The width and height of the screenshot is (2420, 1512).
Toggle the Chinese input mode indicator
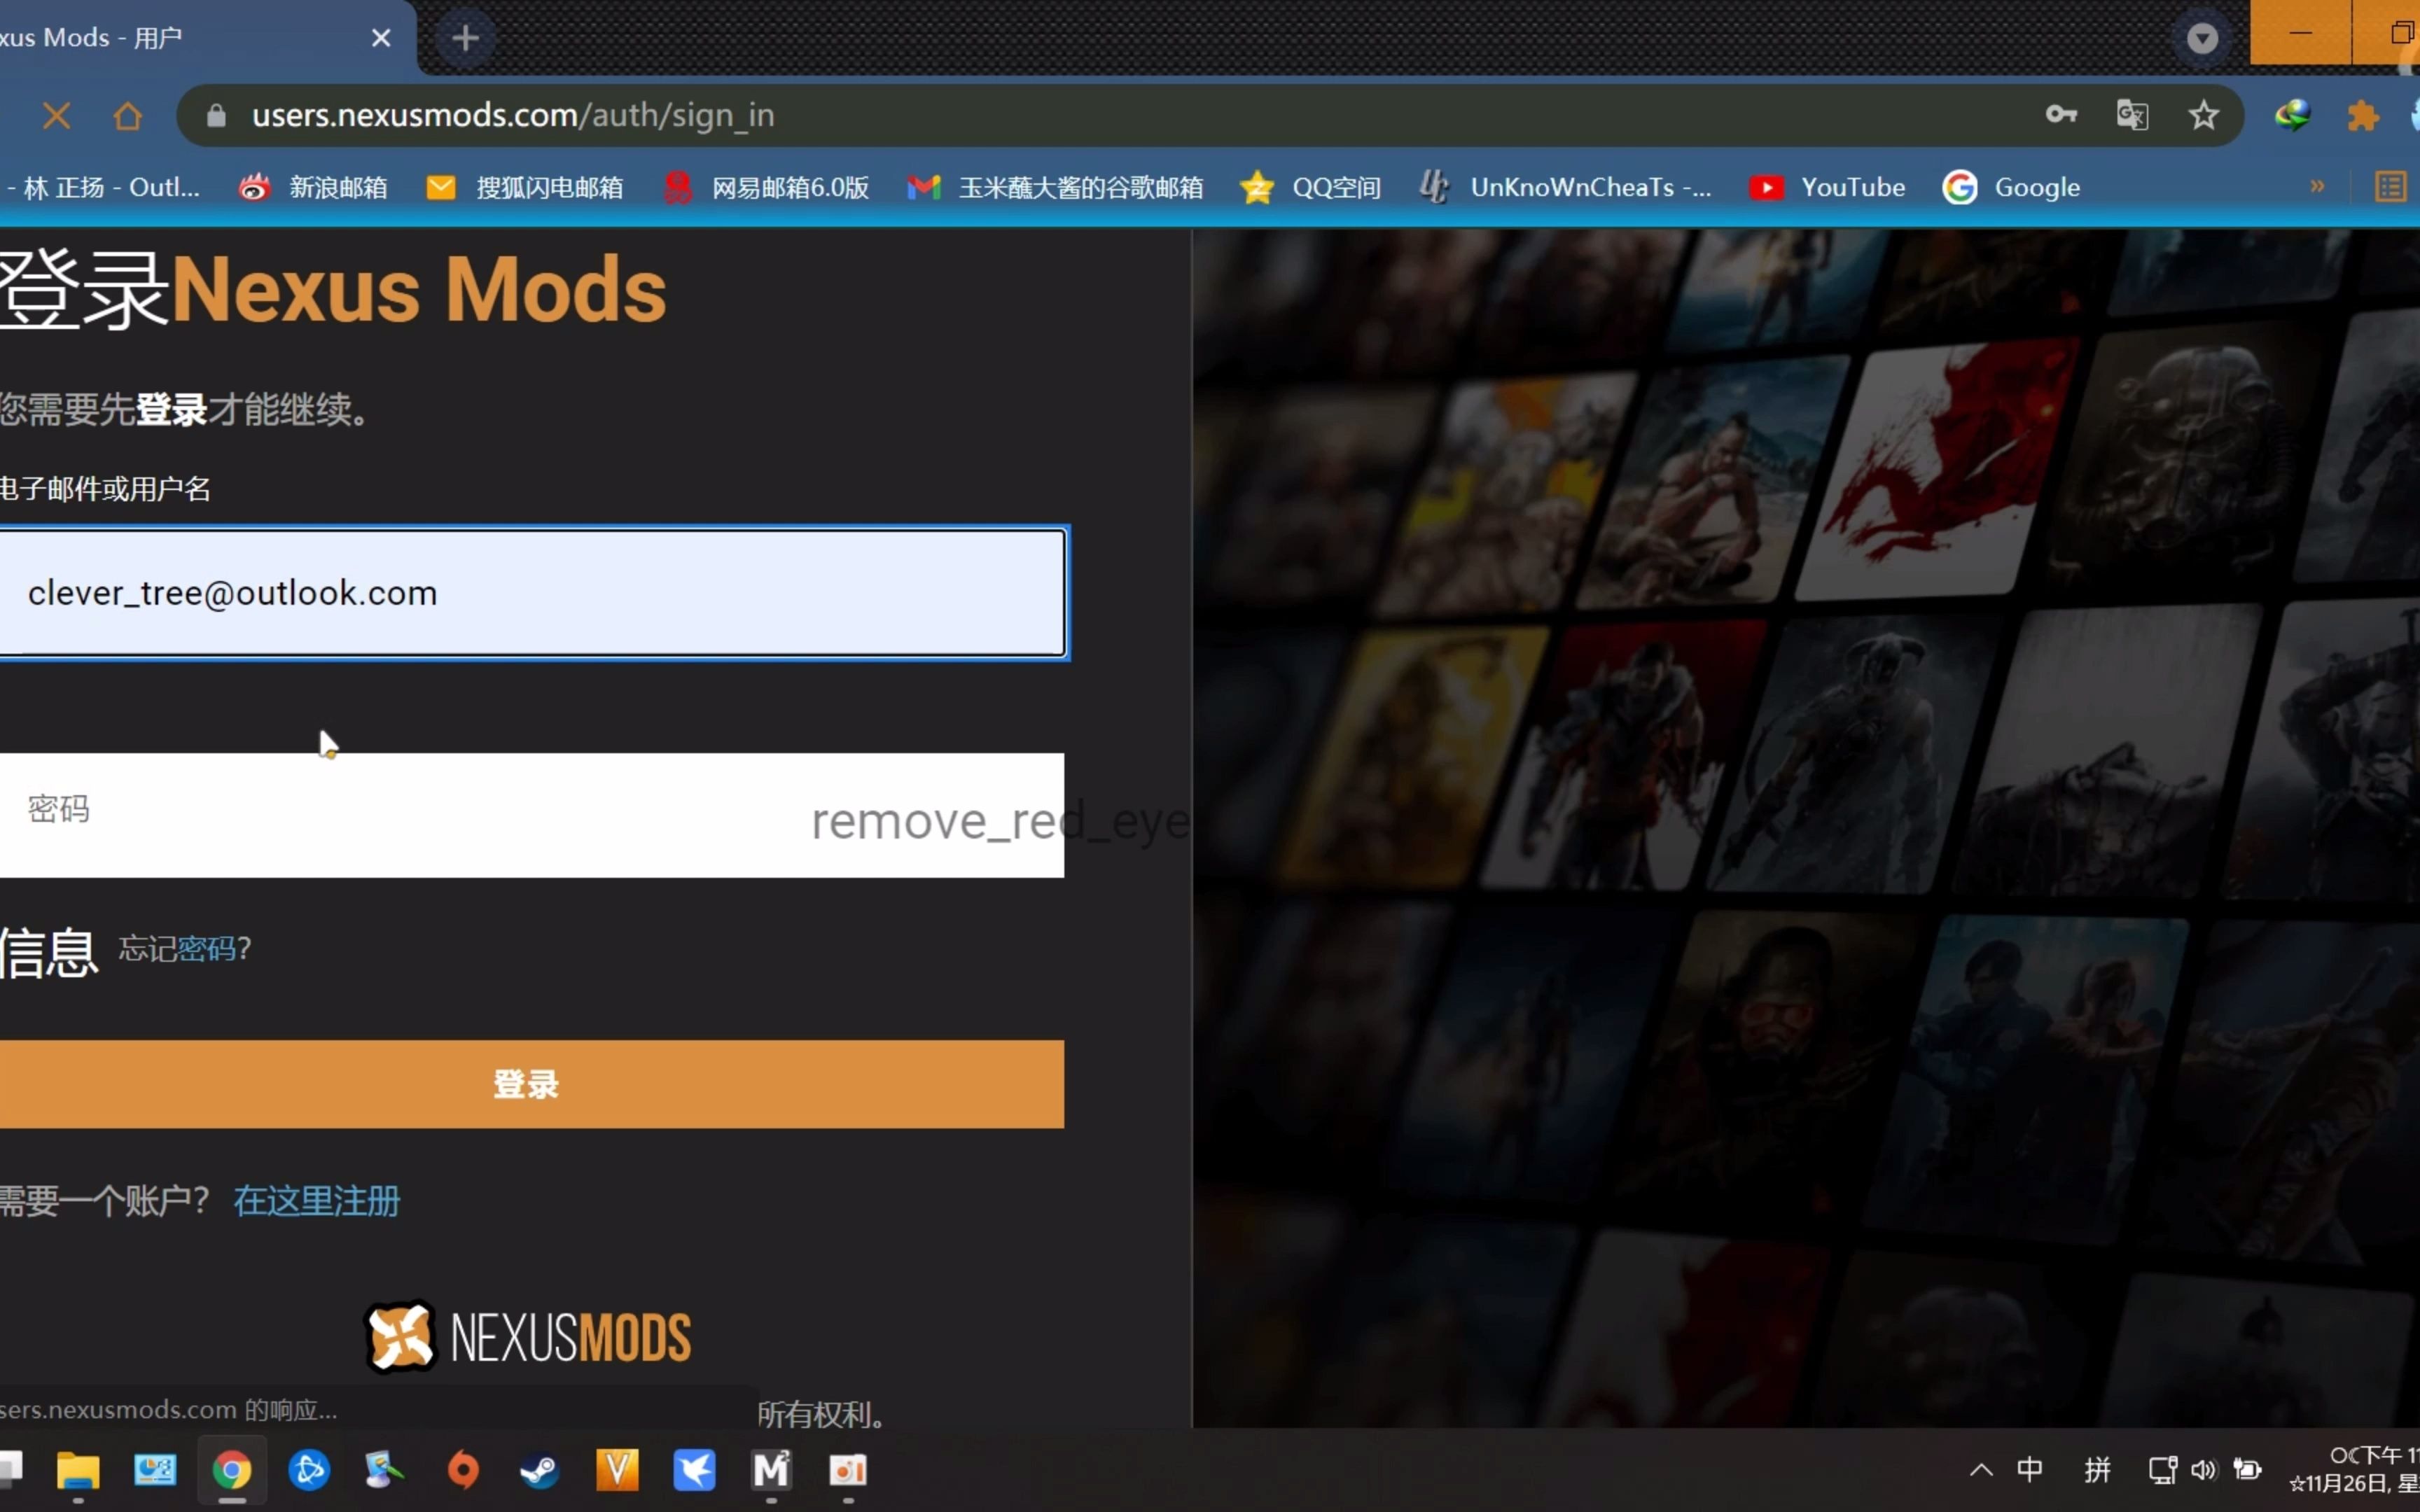2029,1469
